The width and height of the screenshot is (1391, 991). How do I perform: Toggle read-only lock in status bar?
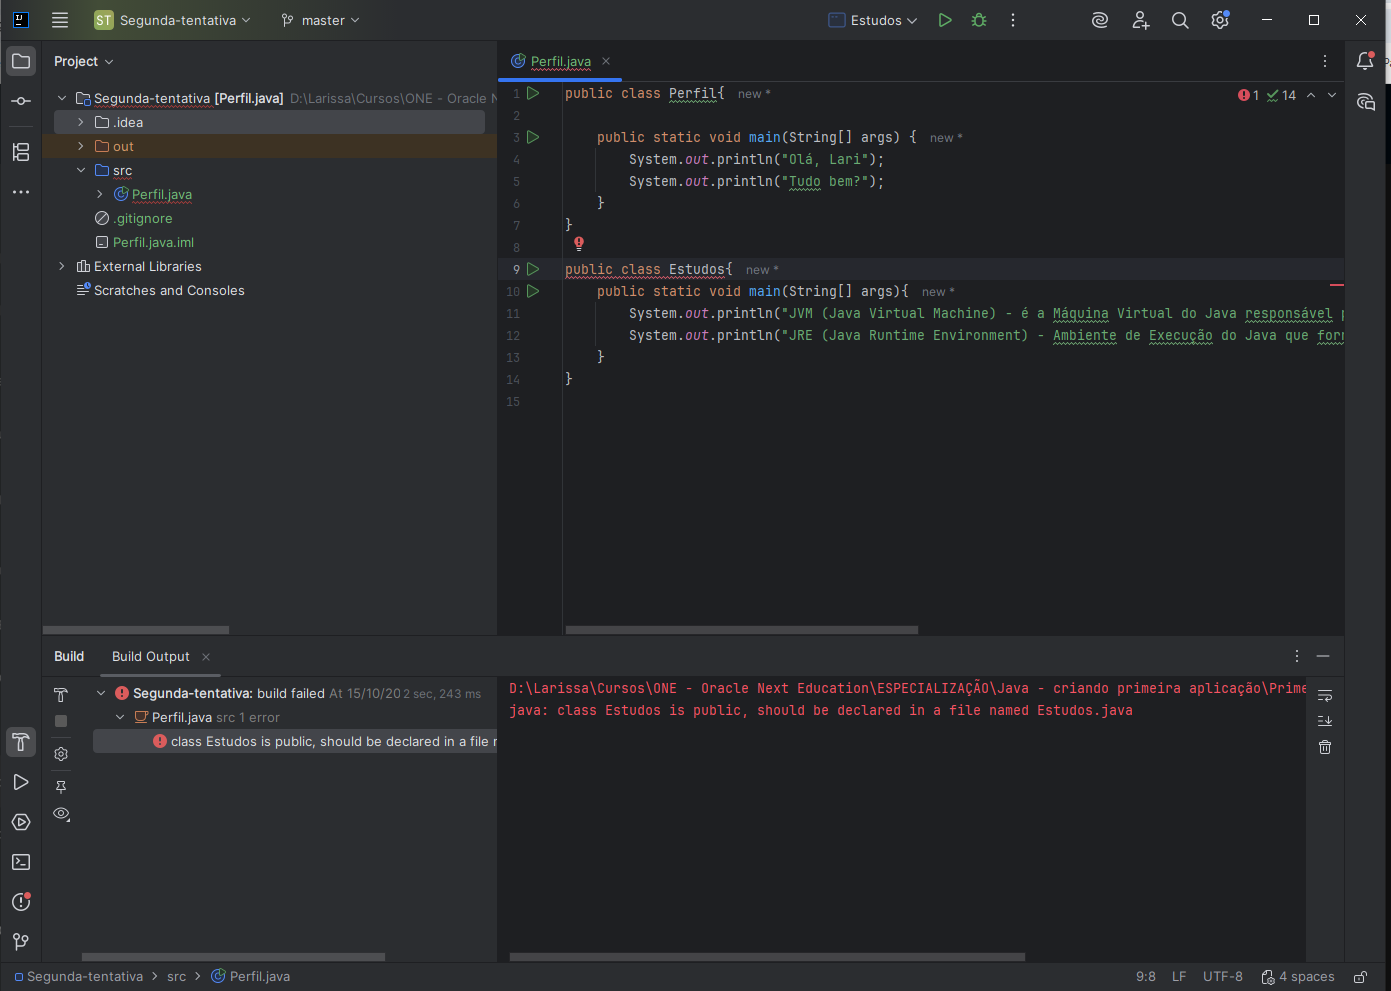(x=1360, y=977)
